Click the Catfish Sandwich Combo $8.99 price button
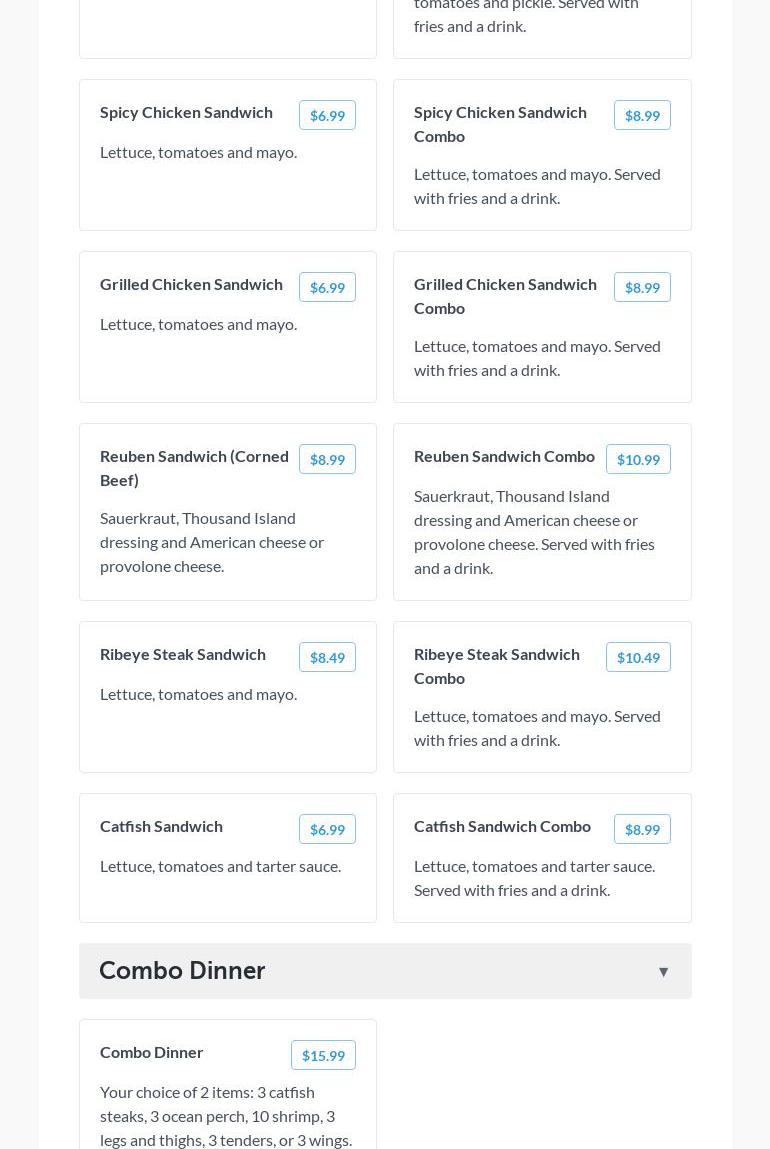 pyautogui.click(x=642, y=829)
